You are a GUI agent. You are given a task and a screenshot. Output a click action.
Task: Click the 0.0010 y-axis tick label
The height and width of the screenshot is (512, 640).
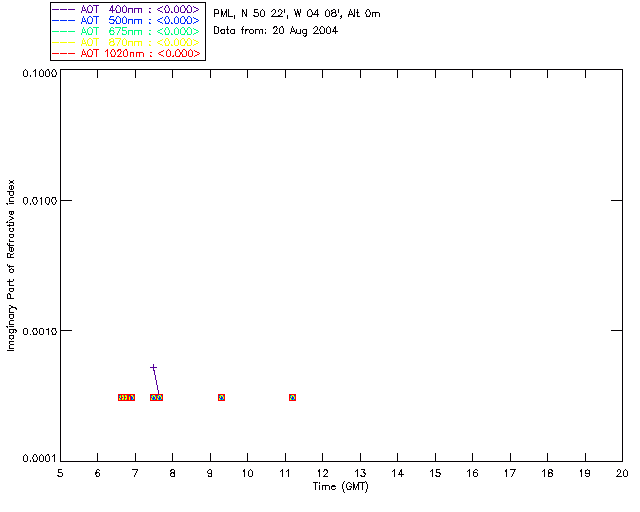[x=40, y=331]
